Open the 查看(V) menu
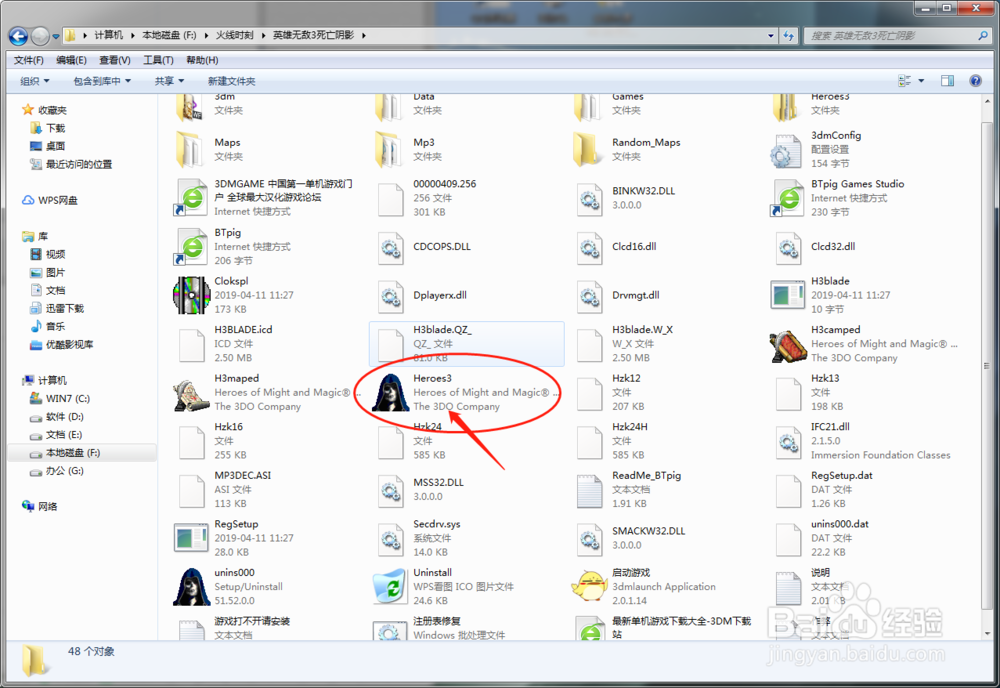The width and height of the screenshot is (1000, 688). pos(115,60)
